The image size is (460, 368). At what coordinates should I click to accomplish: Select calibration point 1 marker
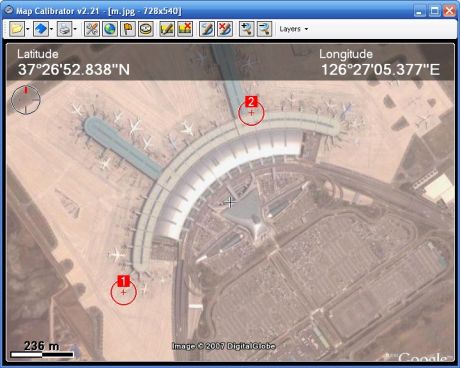click(x=123, y=290)
